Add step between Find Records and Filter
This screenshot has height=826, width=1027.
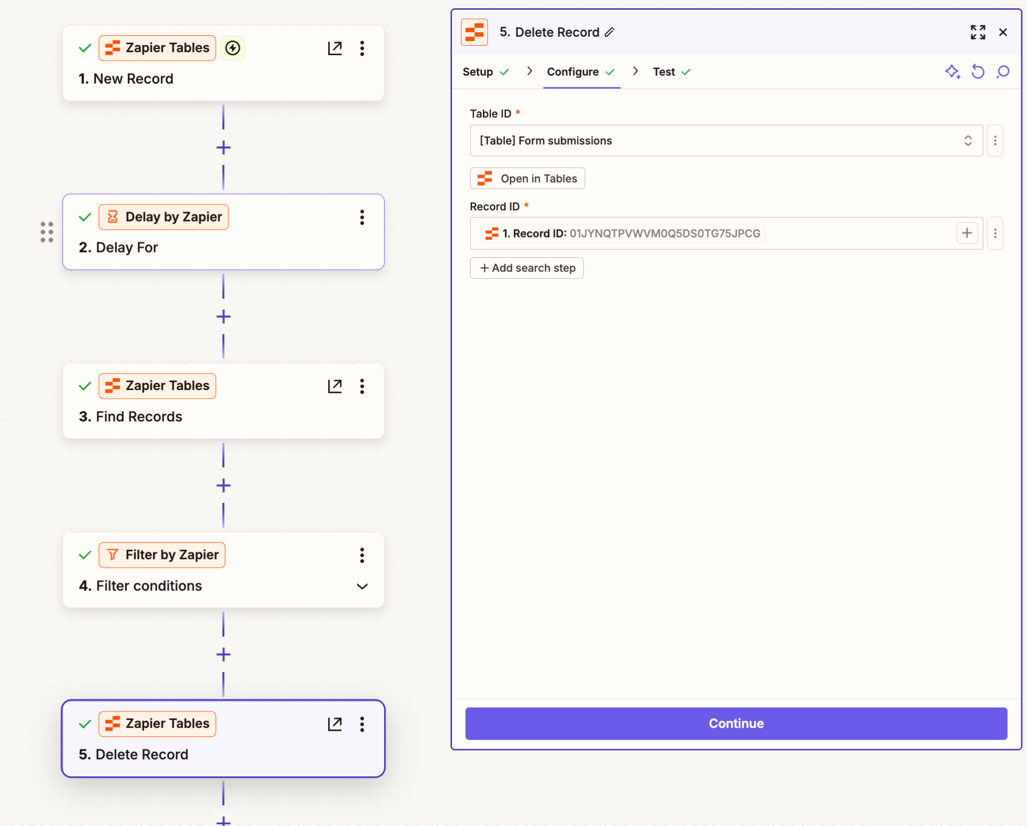click(x=223, y=485)
